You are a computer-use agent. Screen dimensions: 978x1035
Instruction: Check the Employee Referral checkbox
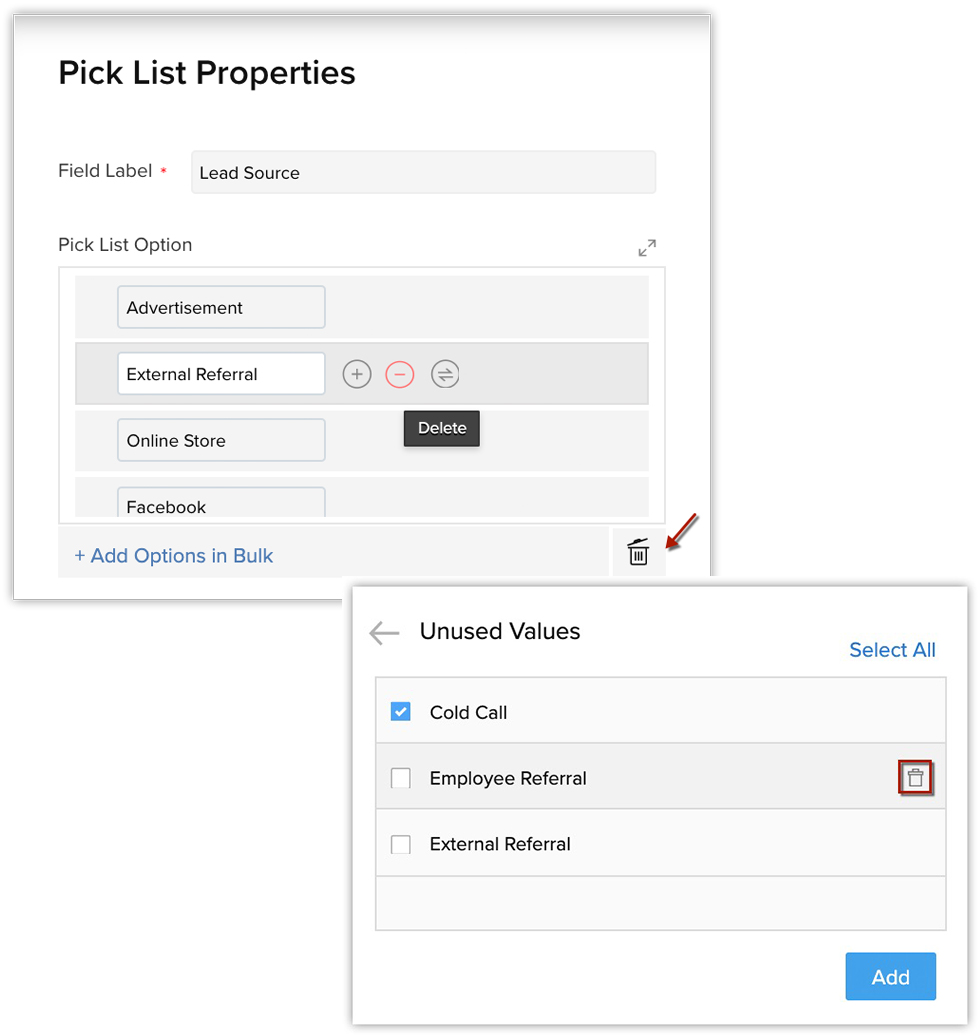[x=401, y=778]
